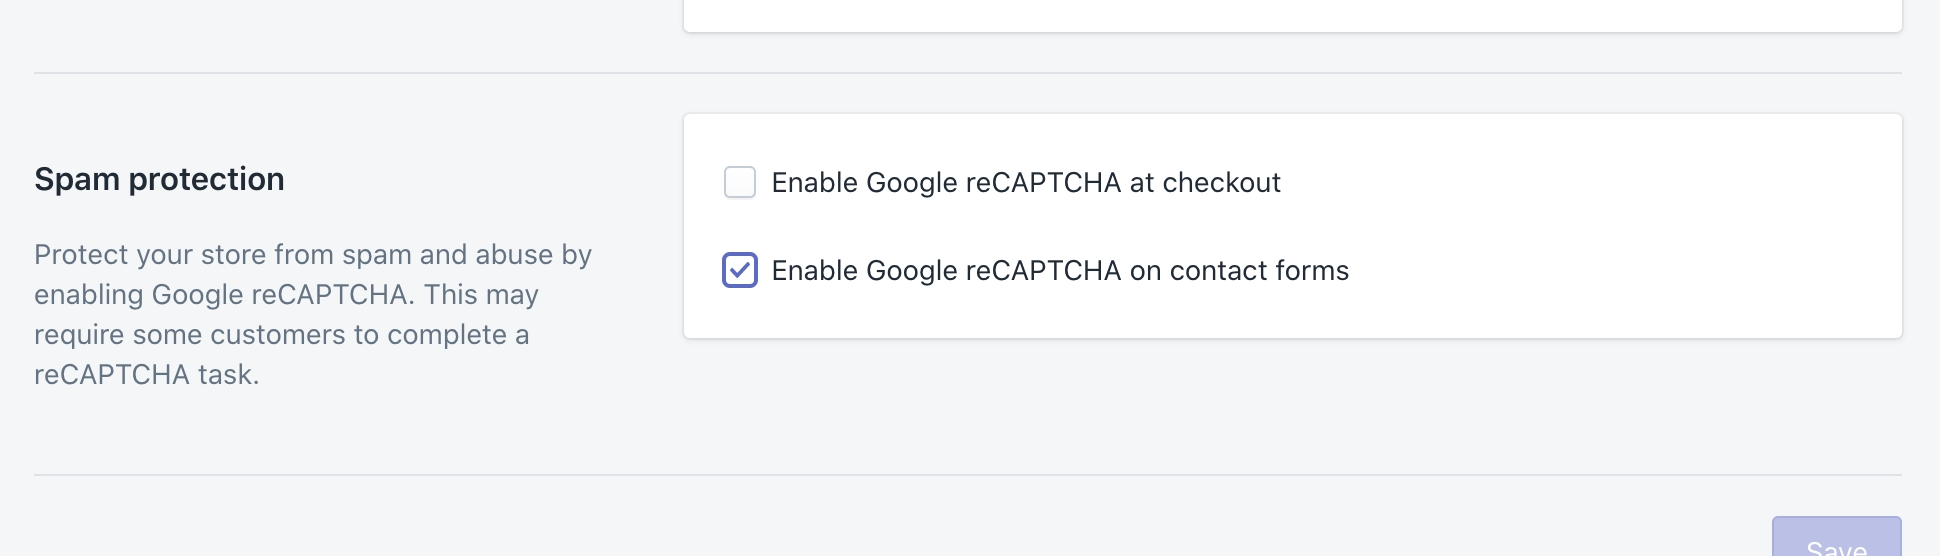The width and height of the screenshot is (1940, 556).
Task: Enable Google reCAPTCHA at checkout checkbox
Action: coord(740,182)
